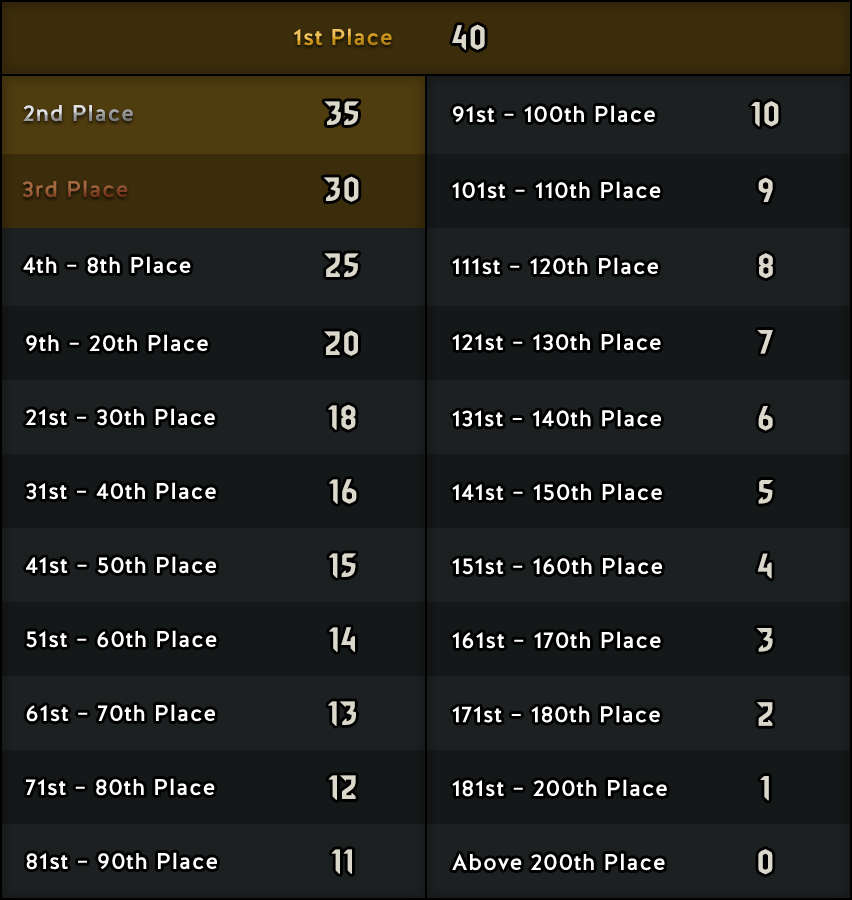Click the 31st – 40th Place label
The width and height of the screenshot is (852, 900).
click(121, 492)
